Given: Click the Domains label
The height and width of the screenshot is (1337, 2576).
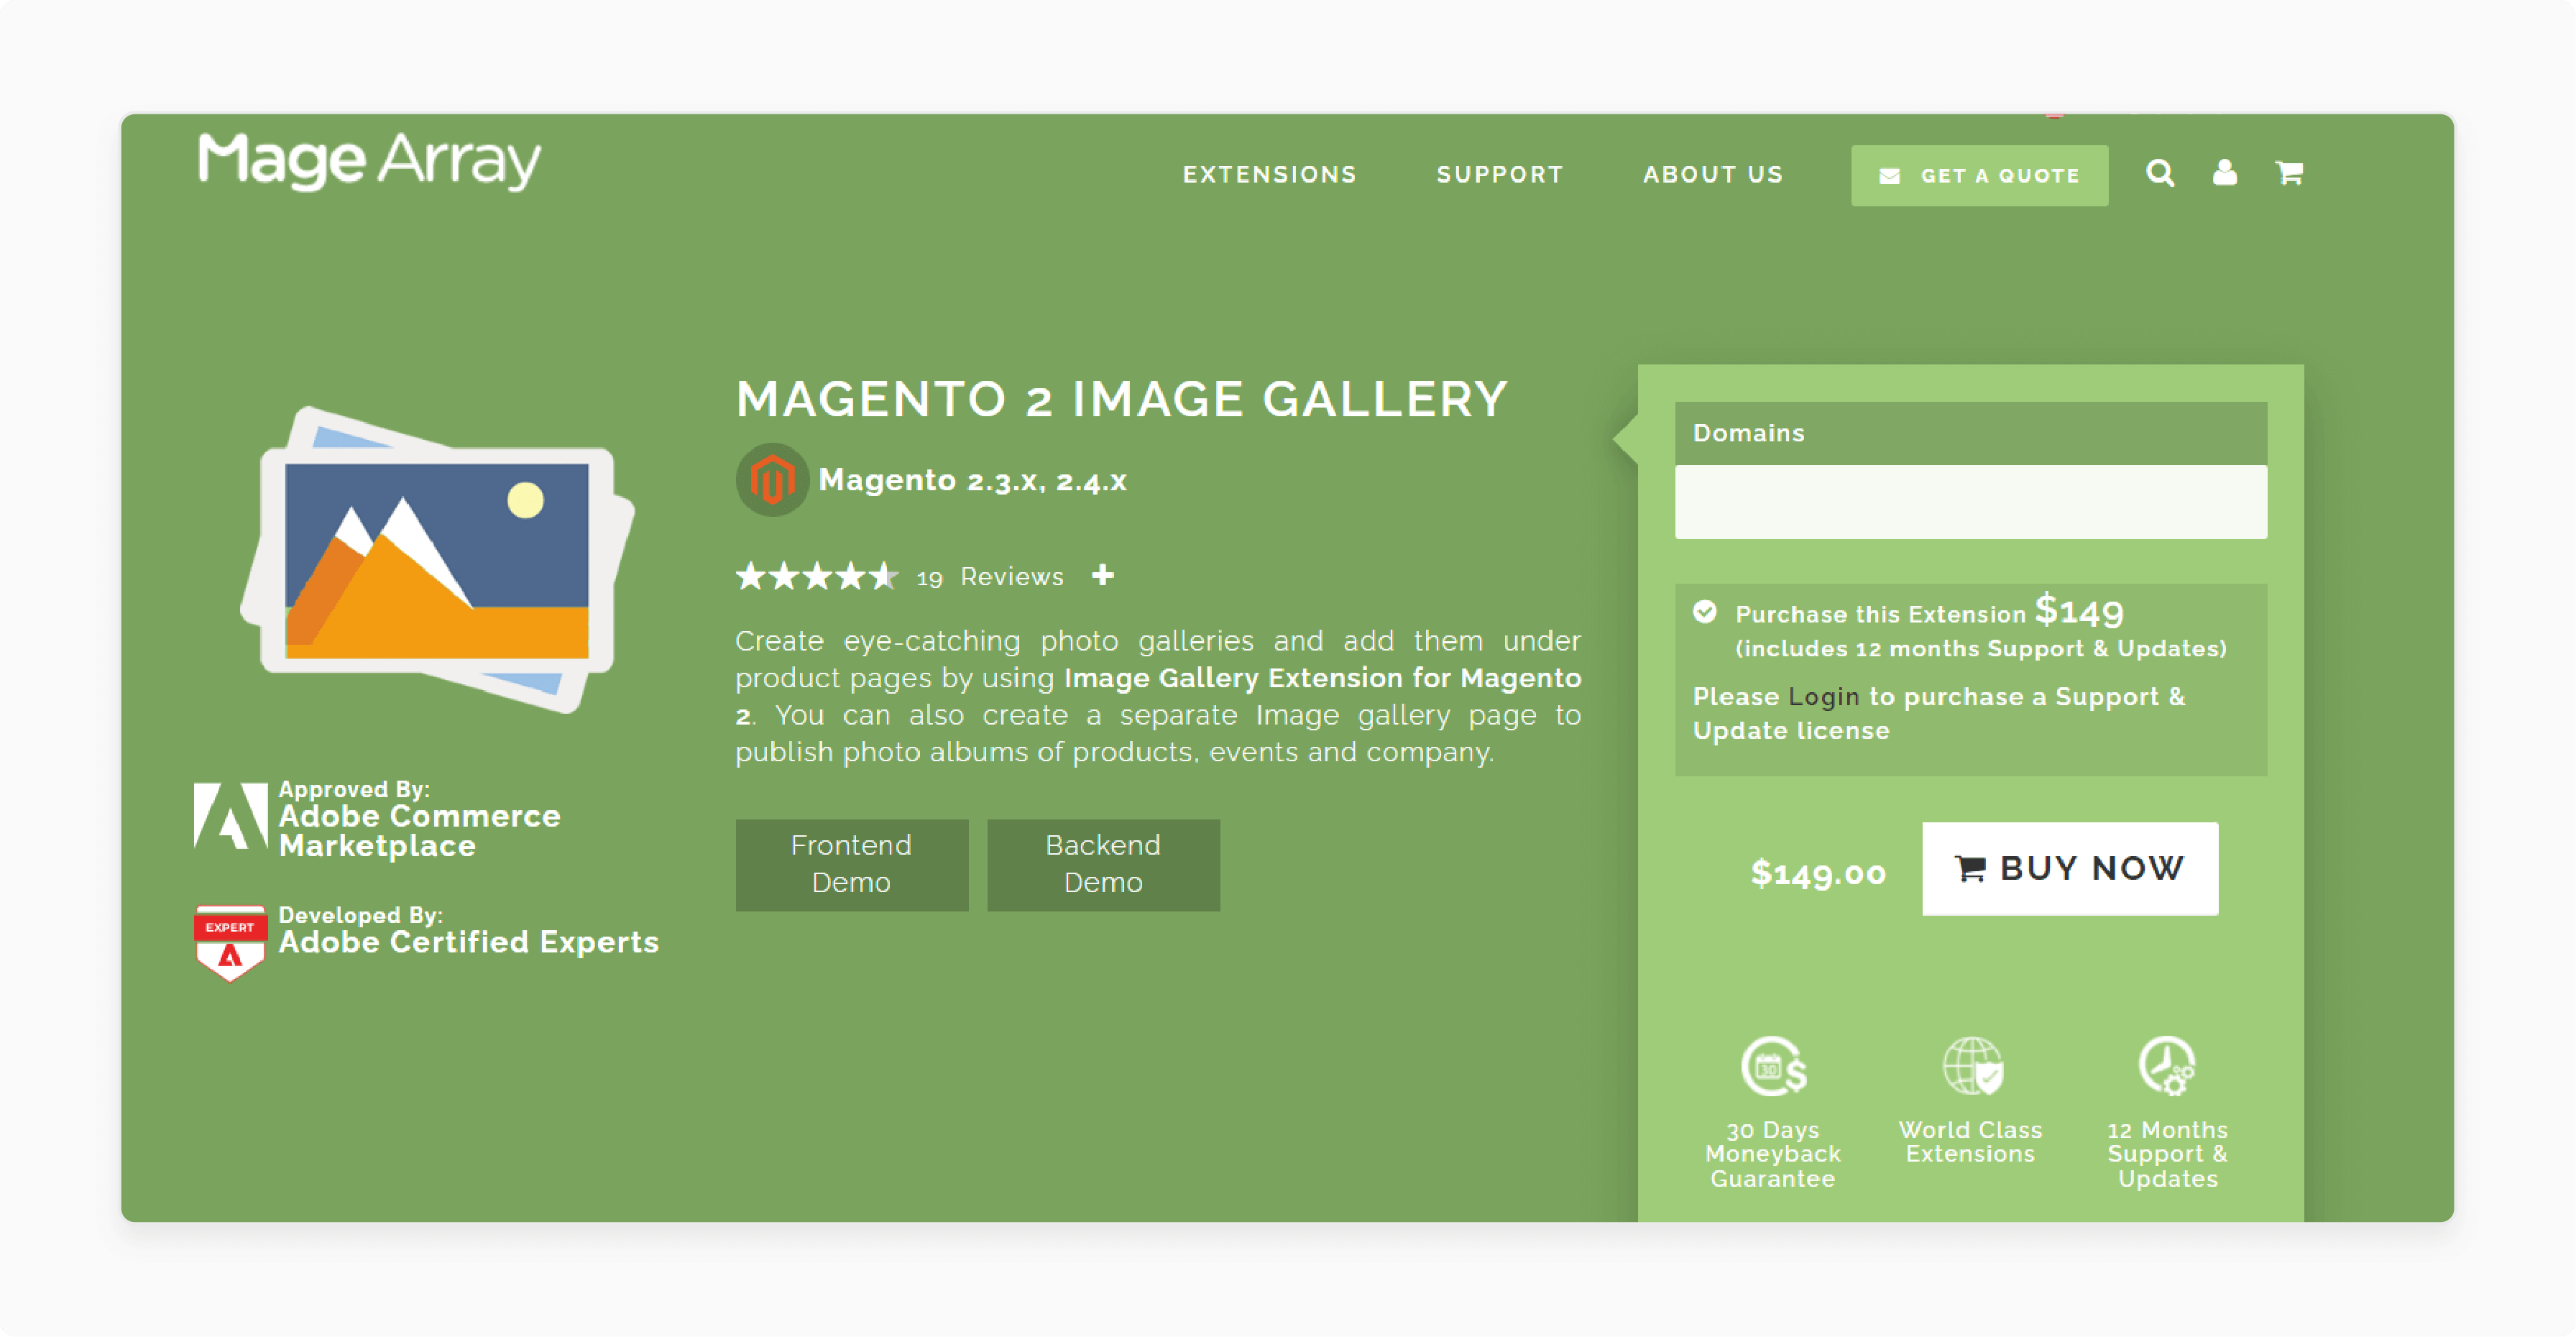Looking at the screenshot, I should pos(1749,433).
